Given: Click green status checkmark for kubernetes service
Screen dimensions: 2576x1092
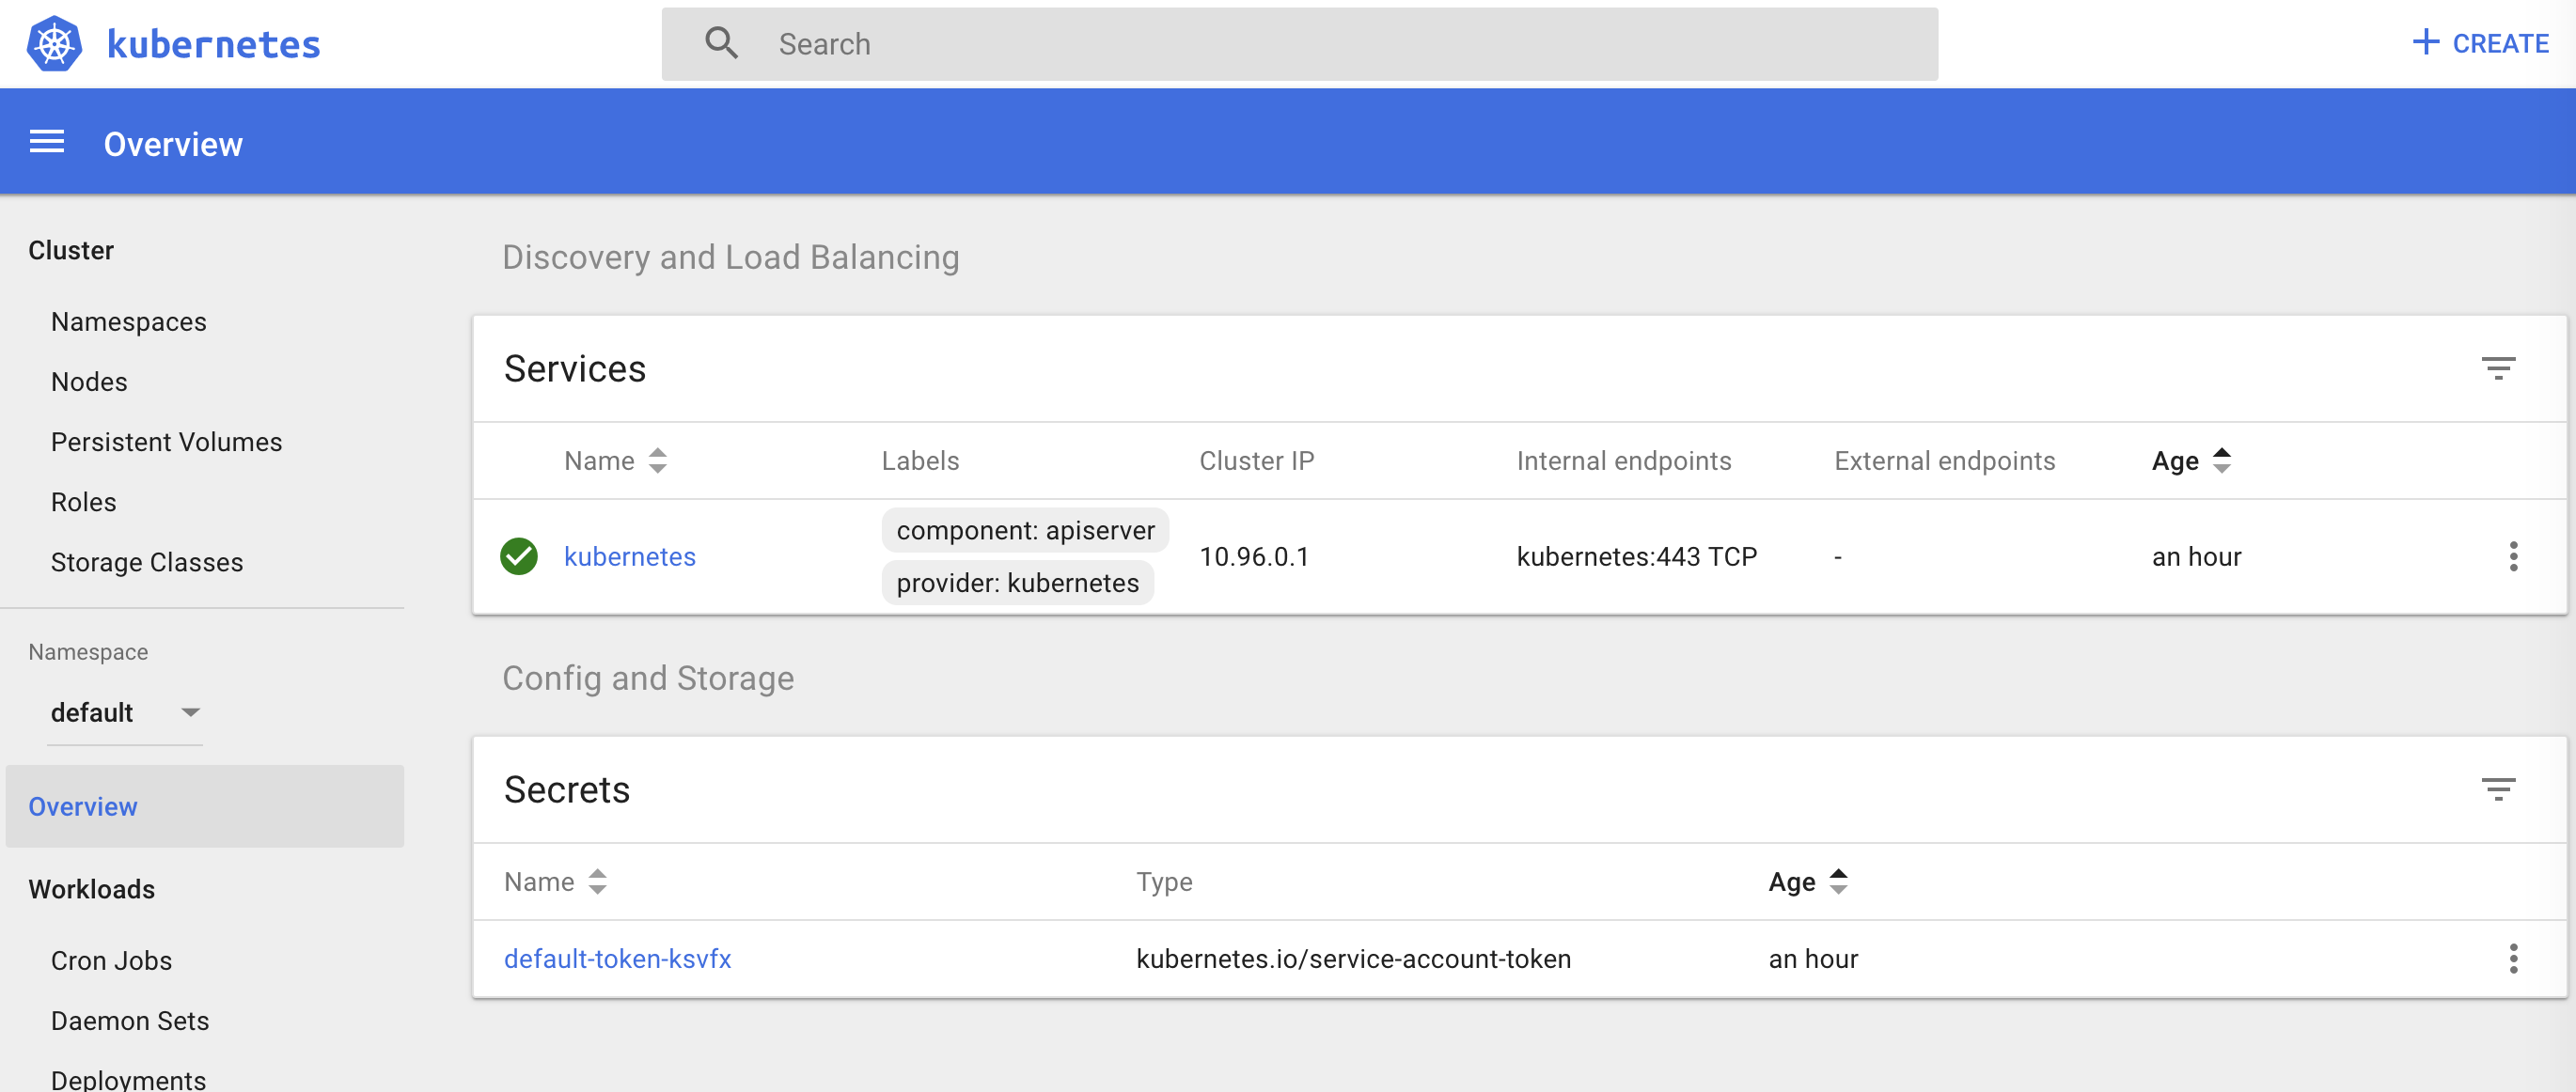Looking at the screenshot, I should click(519, 556).
